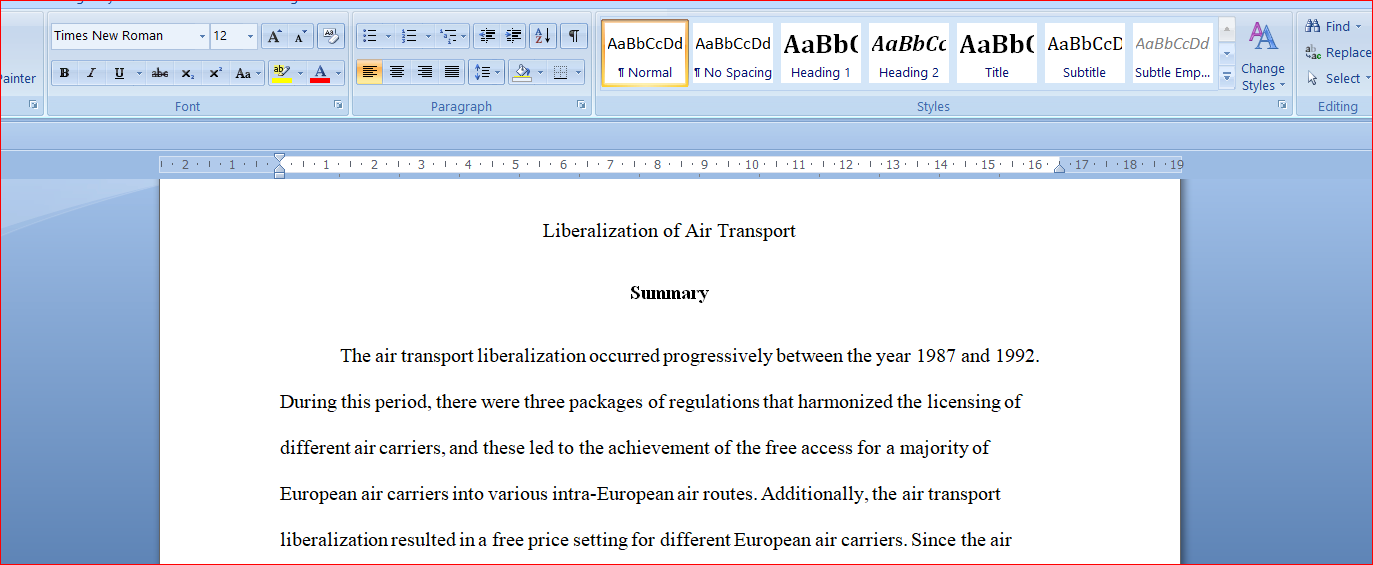Select the Normal style

645,53
